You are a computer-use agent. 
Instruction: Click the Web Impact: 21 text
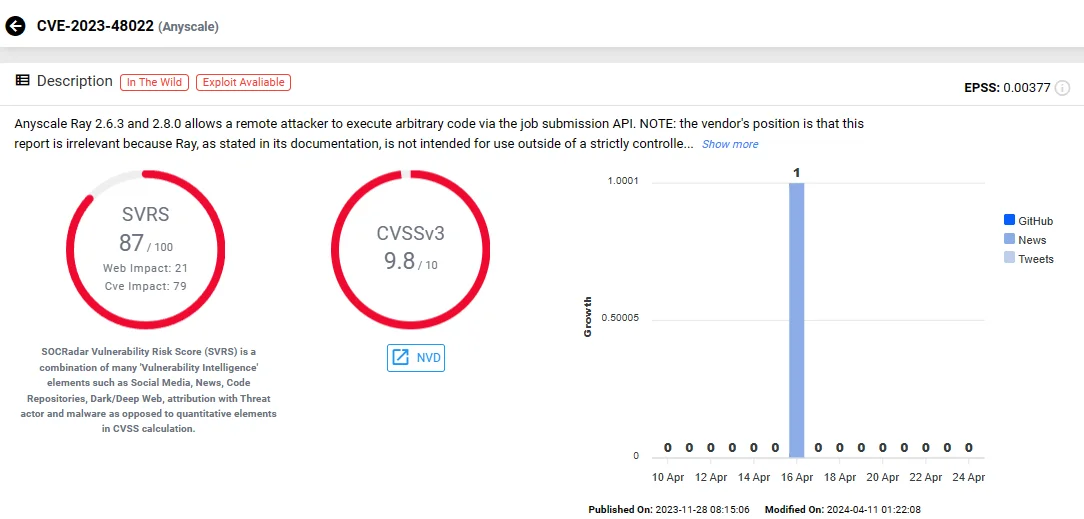(145, 268)
